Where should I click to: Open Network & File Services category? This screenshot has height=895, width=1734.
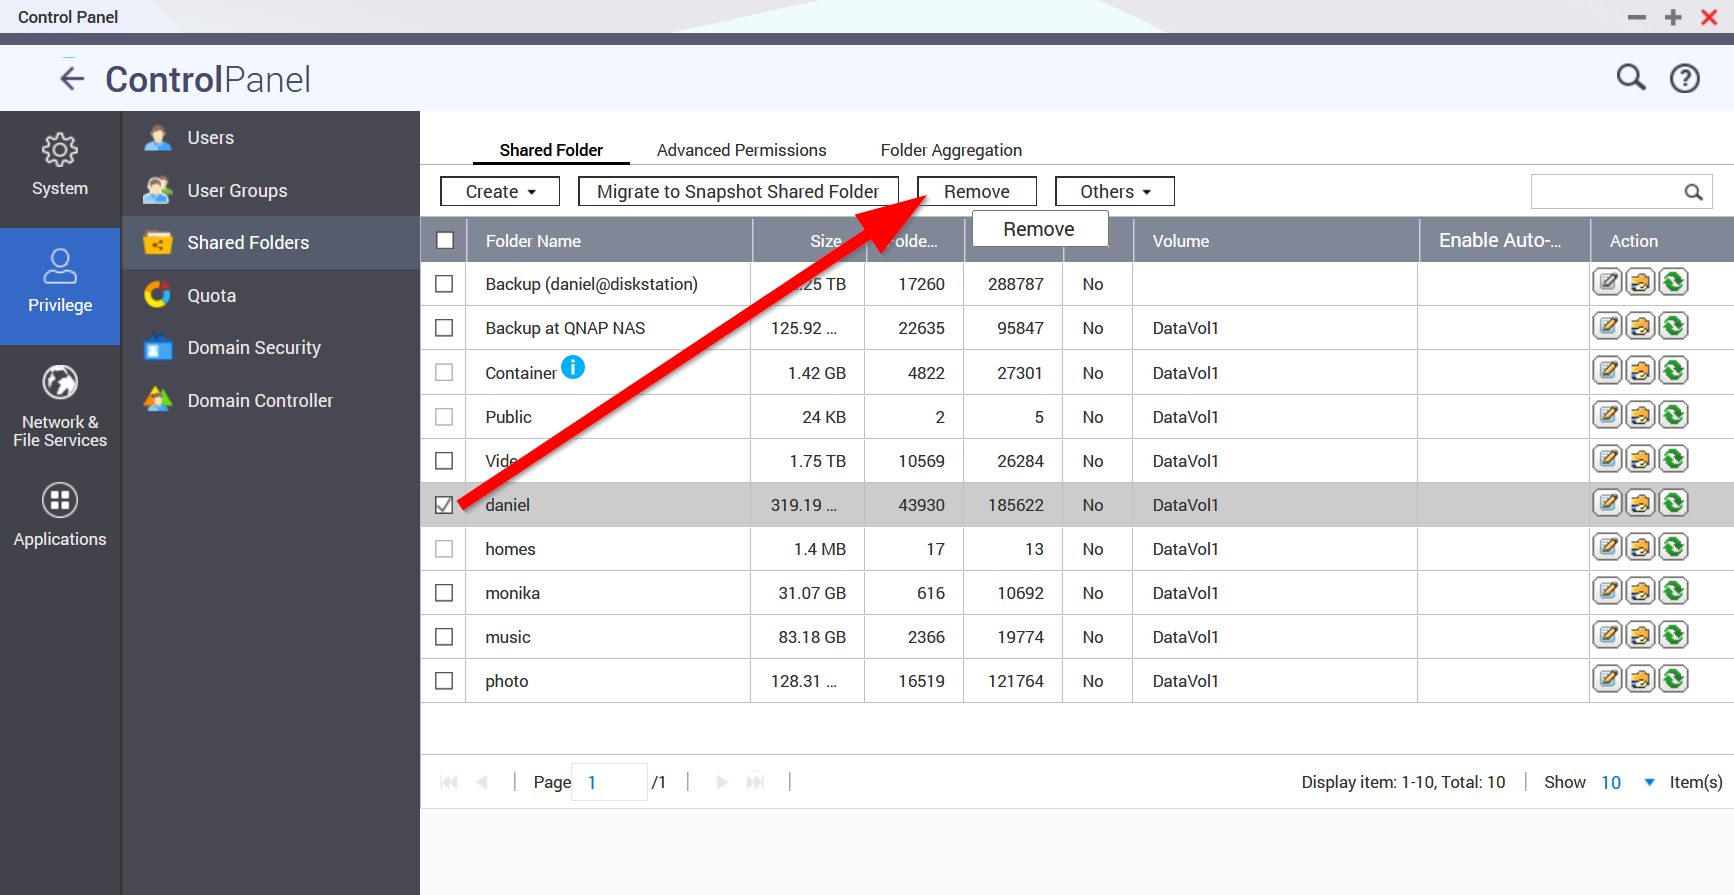pyautogui.click(x=60, y=405)
